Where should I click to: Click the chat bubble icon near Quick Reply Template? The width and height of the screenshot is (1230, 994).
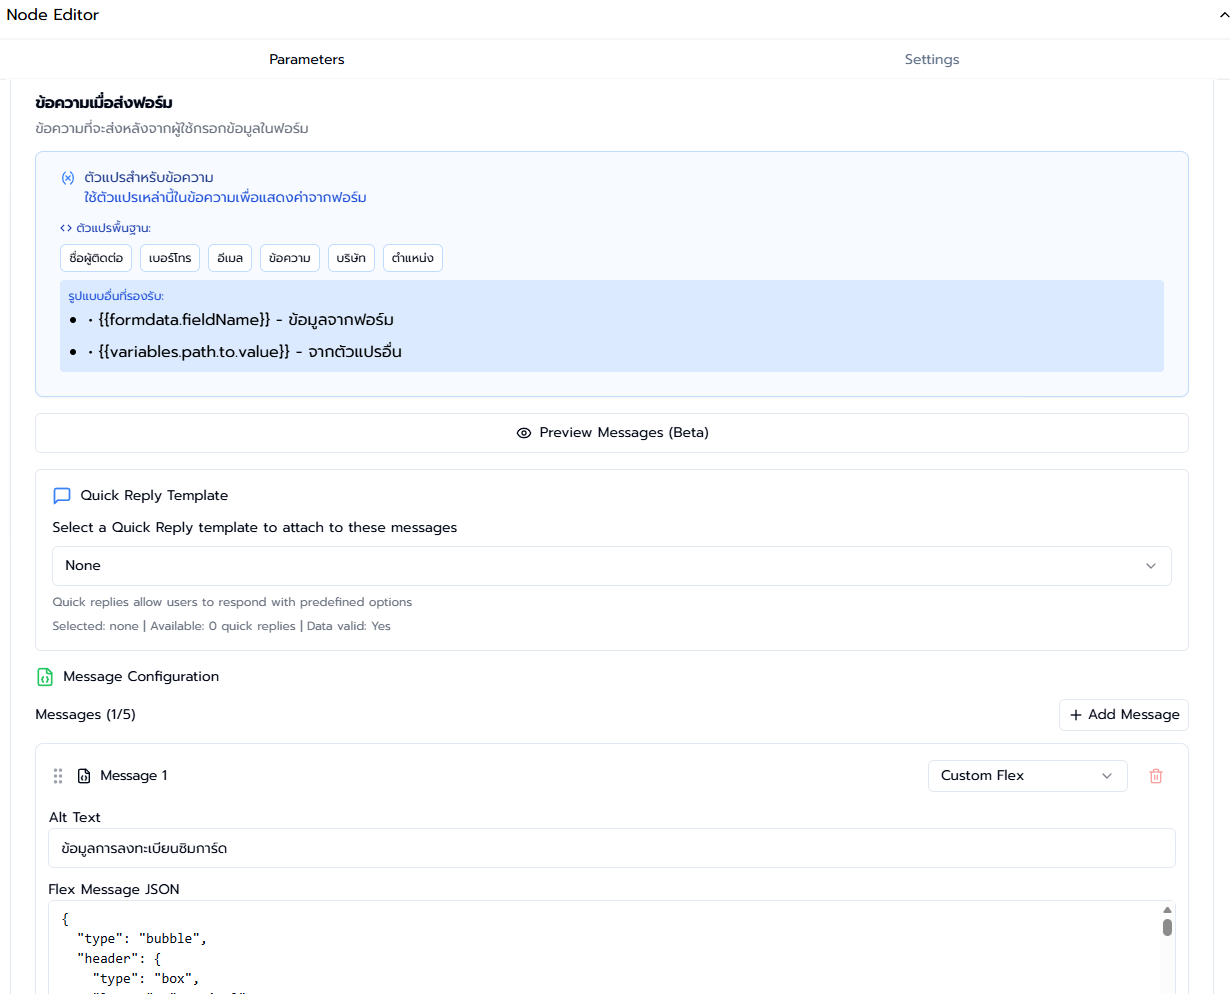pyautogui.click(x=61, y=495)
